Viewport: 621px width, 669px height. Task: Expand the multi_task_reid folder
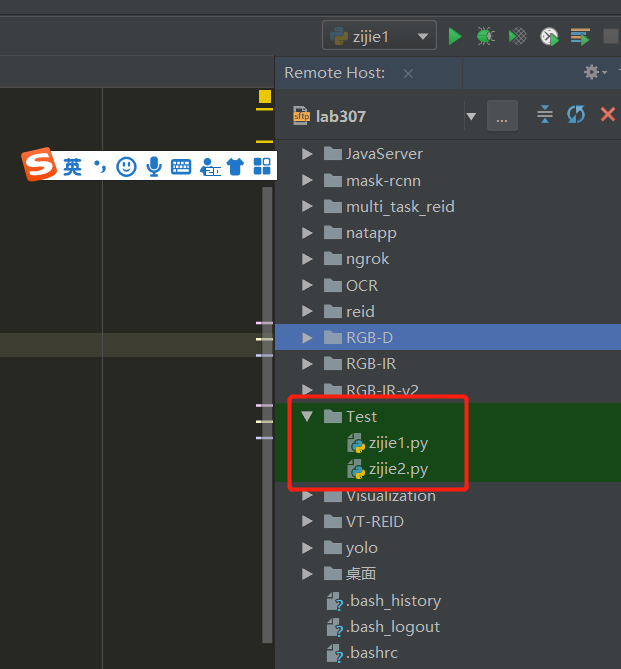pyautogui.click(x=307, y=207)
